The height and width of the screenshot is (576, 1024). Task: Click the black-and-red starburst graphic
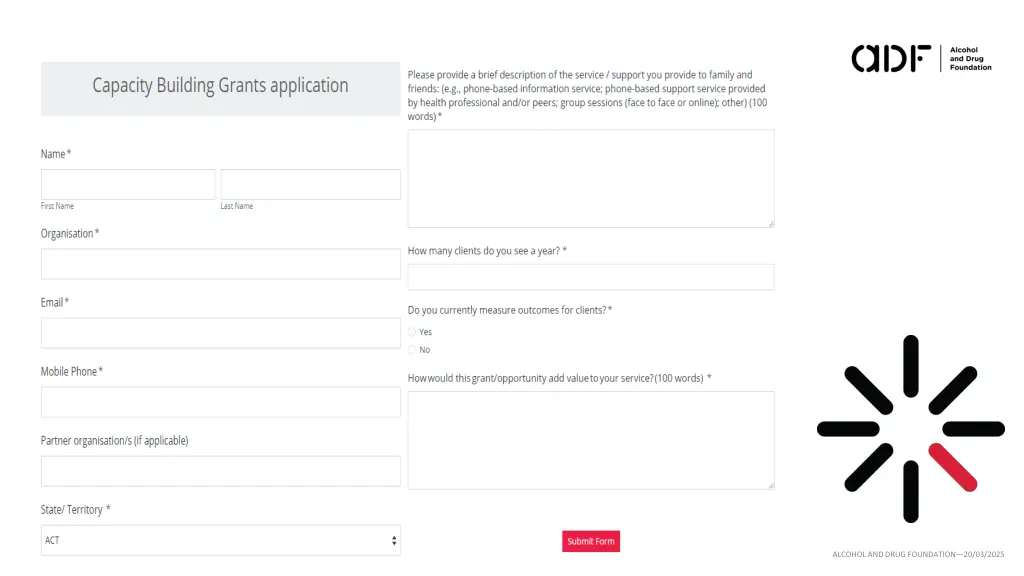click(x=910, y=428)
